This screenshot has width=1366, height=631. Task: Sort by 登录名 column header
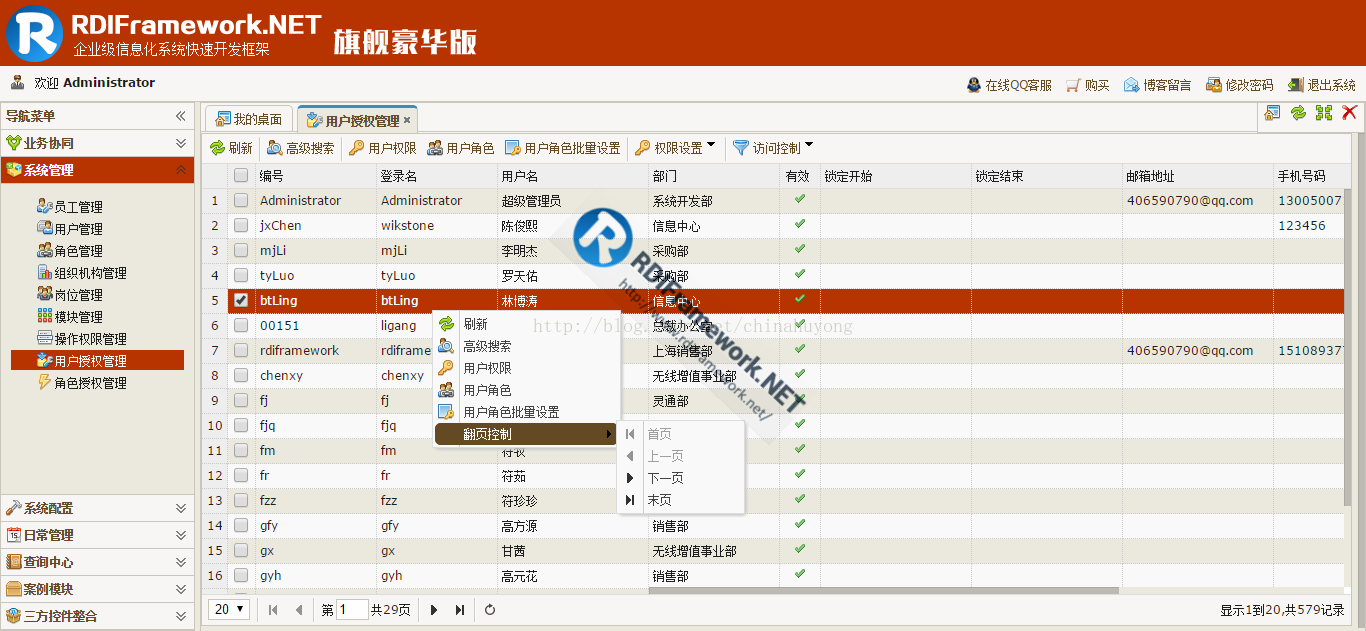(436, 176)
